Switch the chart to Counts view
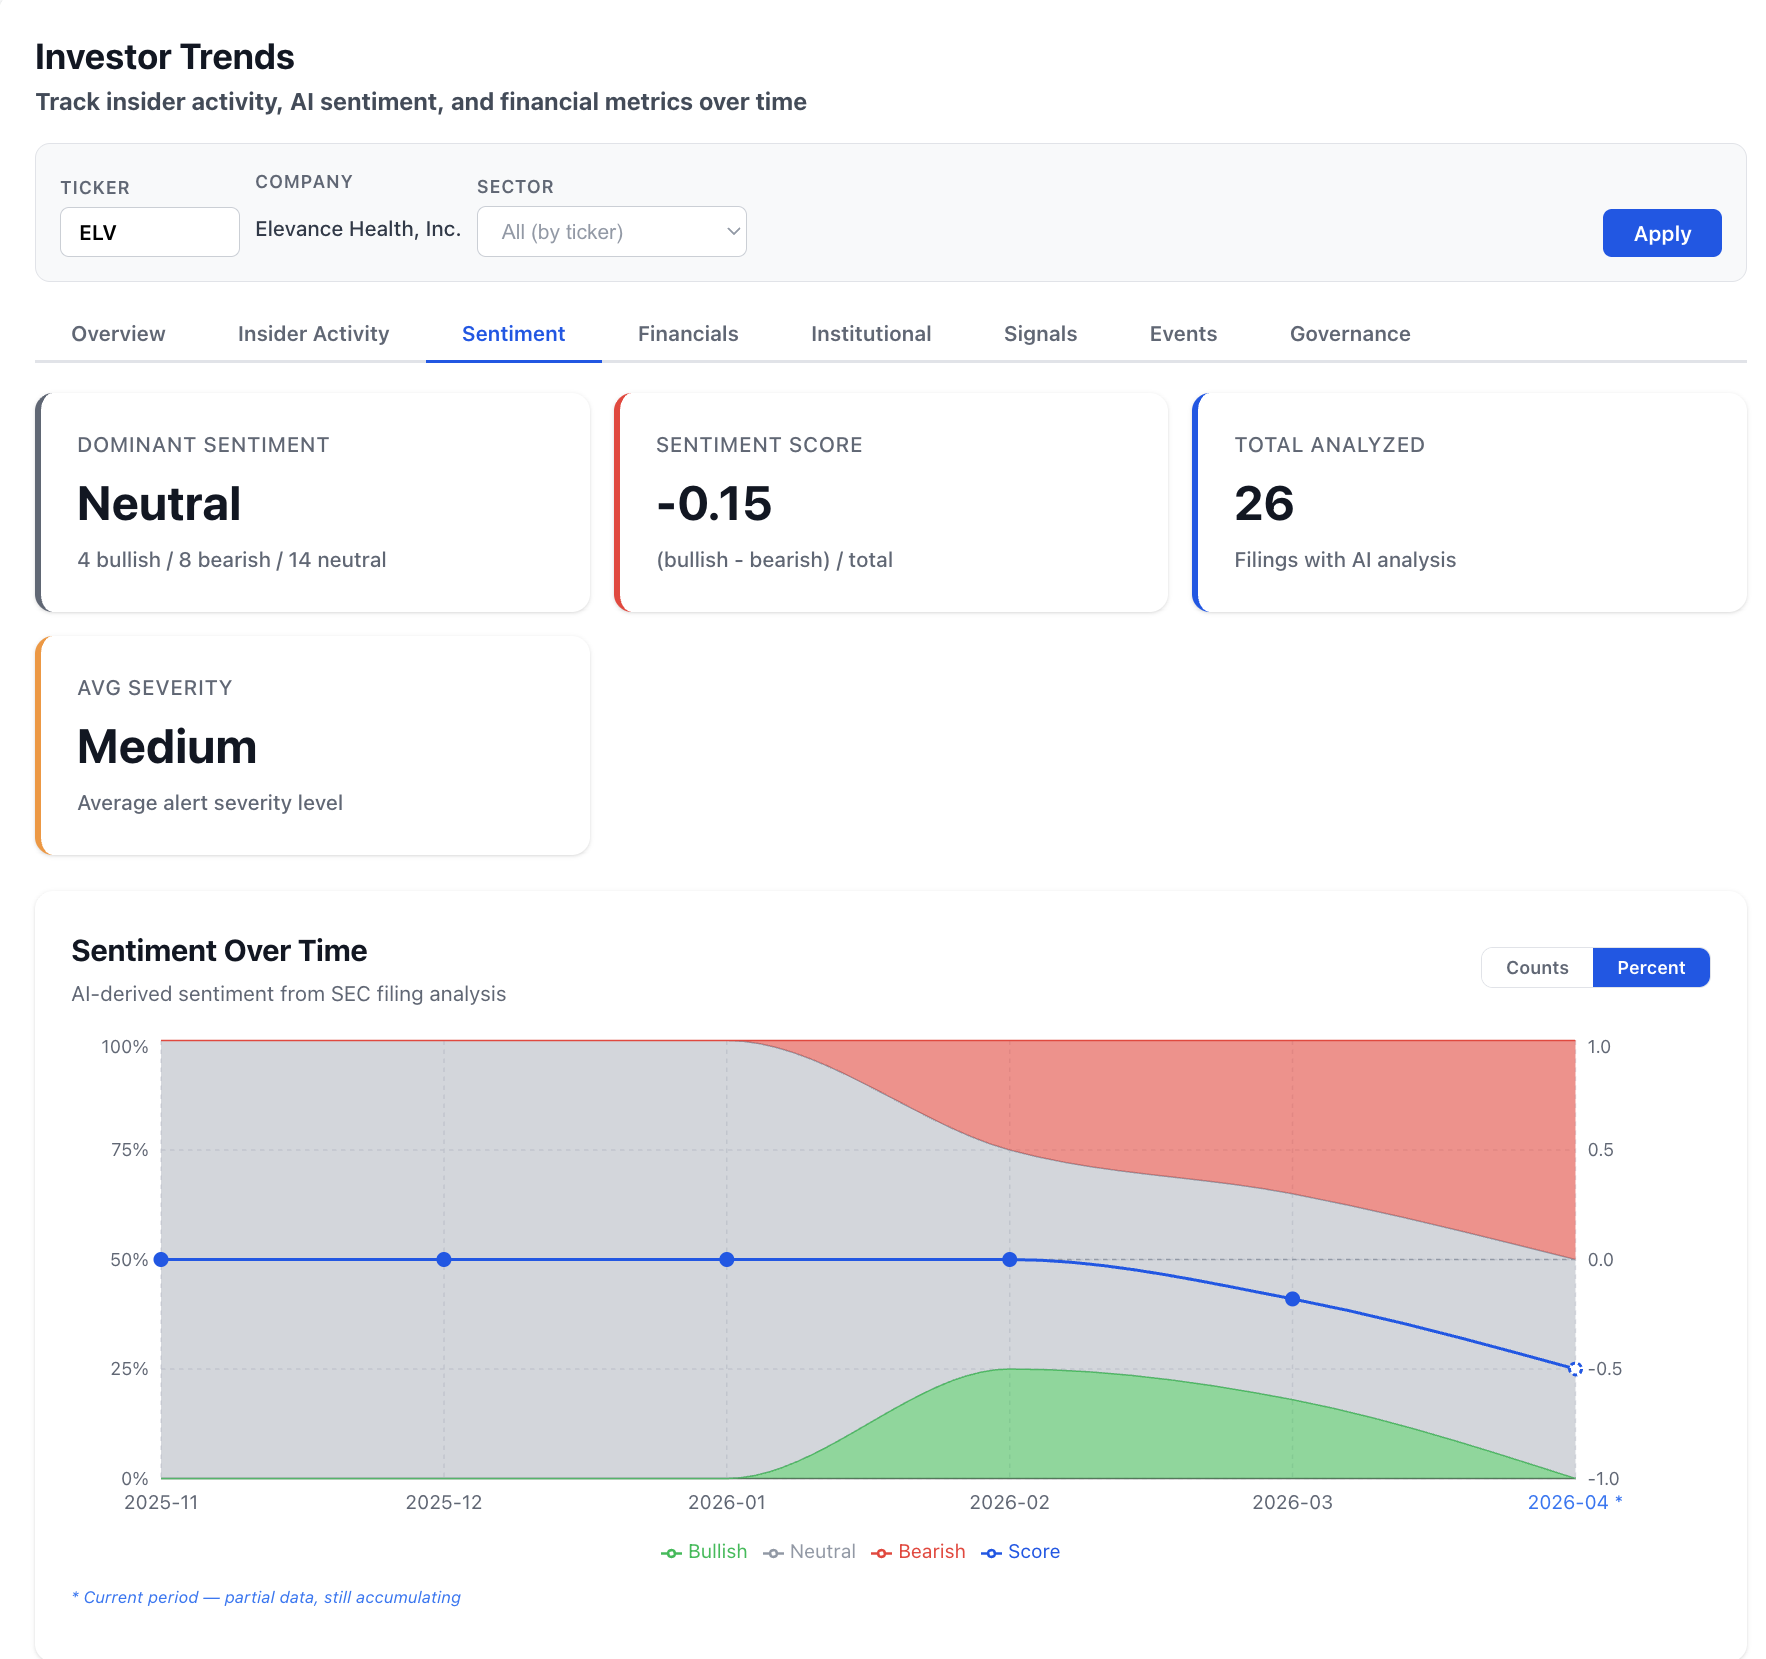Image resolution: width=1766 pixels, height=1659 pixels. pos(1536,967)
